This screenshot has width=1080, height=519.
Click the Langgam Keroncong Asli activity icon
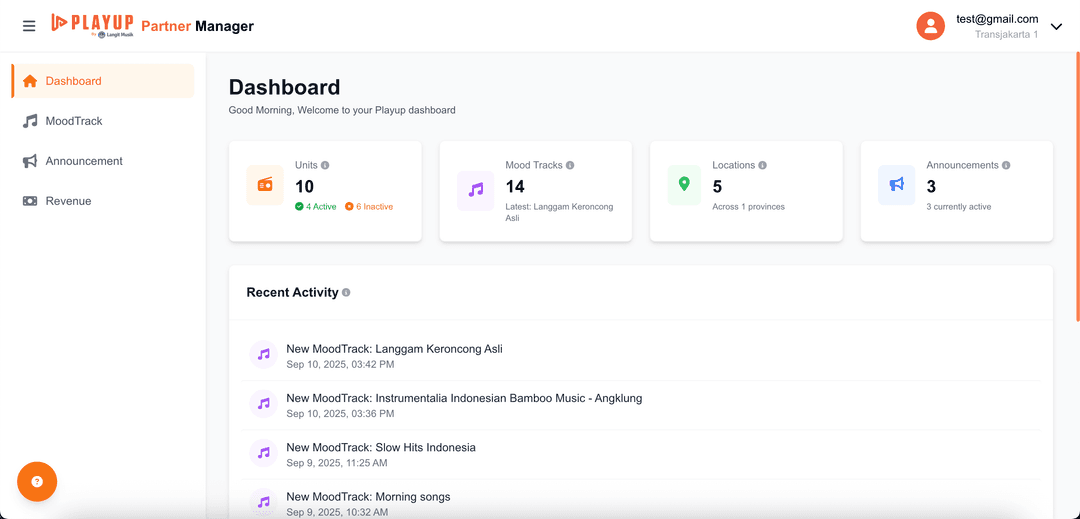pos(263,355)
